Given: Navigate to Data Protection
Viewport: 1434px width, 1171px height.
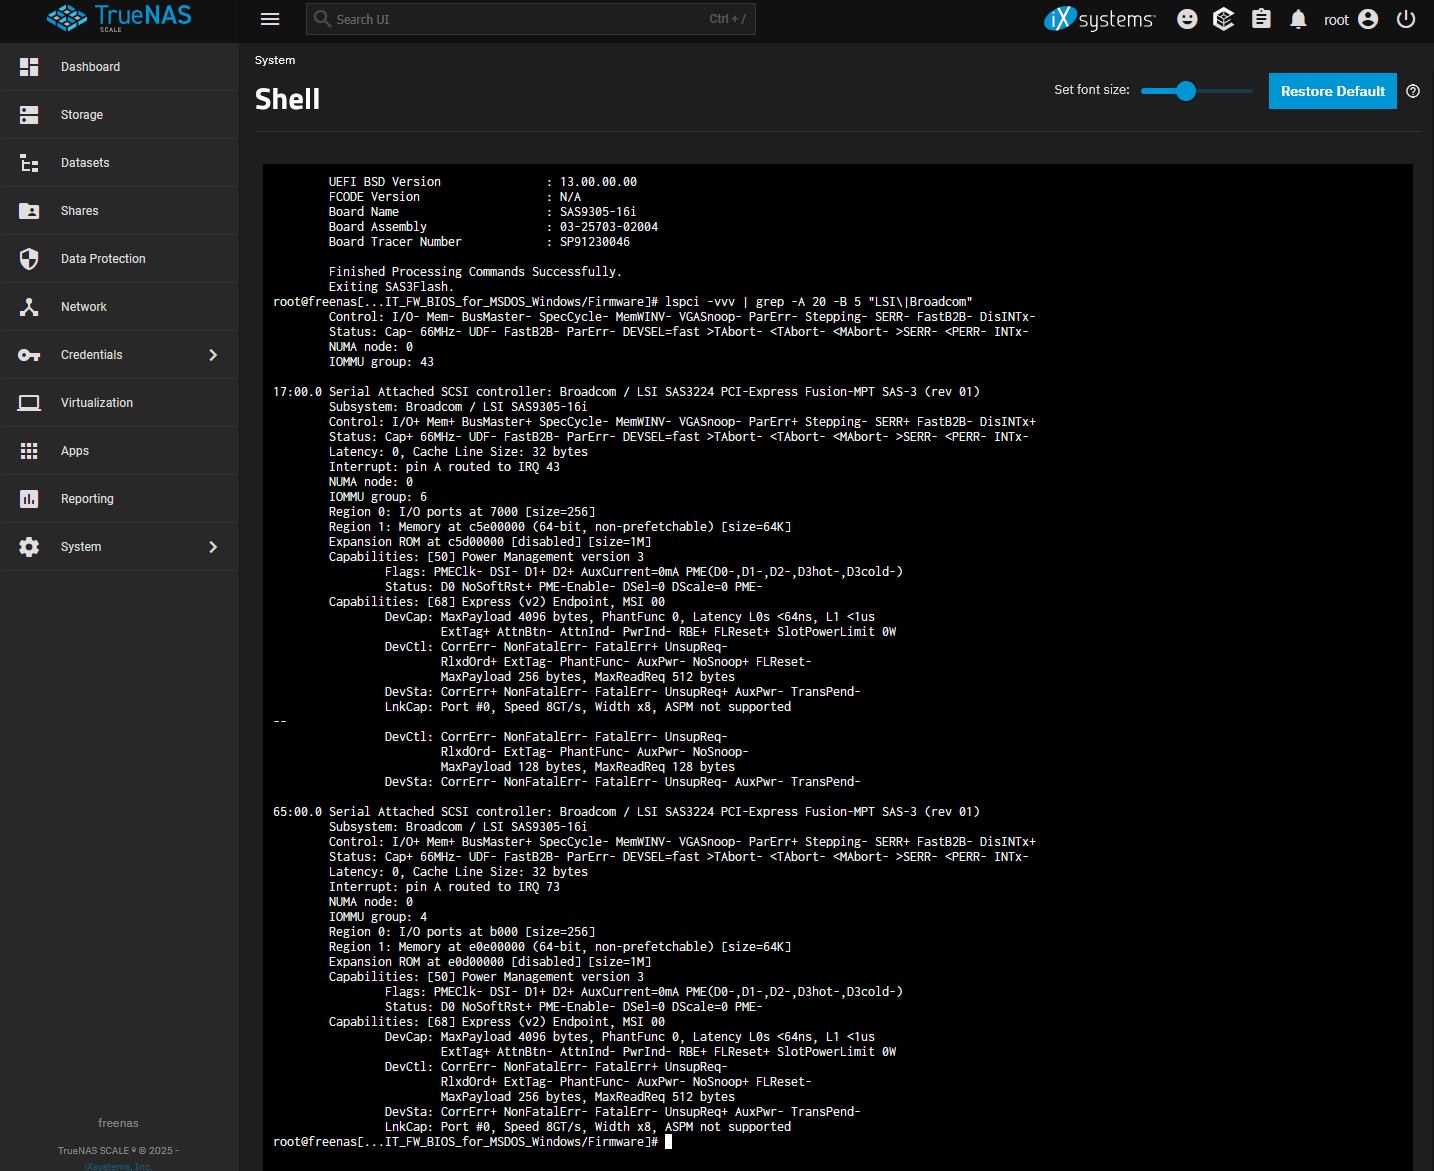Looking at the screenshot, I should pos(103,259).
